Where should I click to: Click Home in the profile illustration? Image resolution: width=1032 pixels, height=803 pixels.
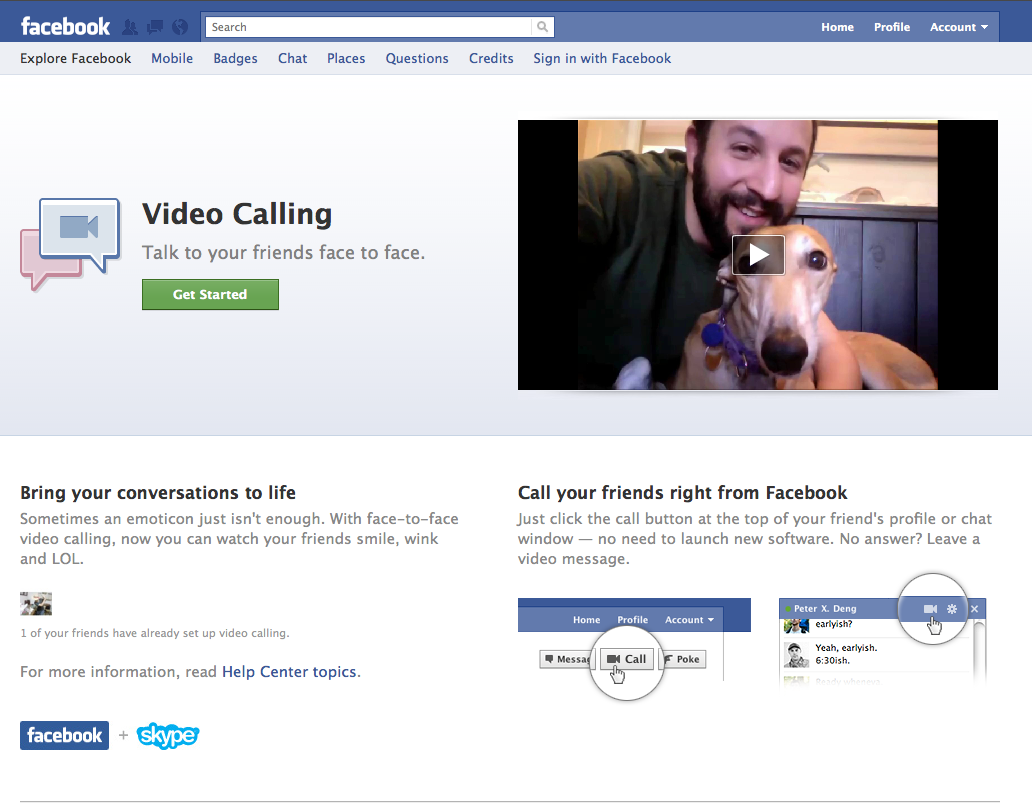tap(586, 620)
